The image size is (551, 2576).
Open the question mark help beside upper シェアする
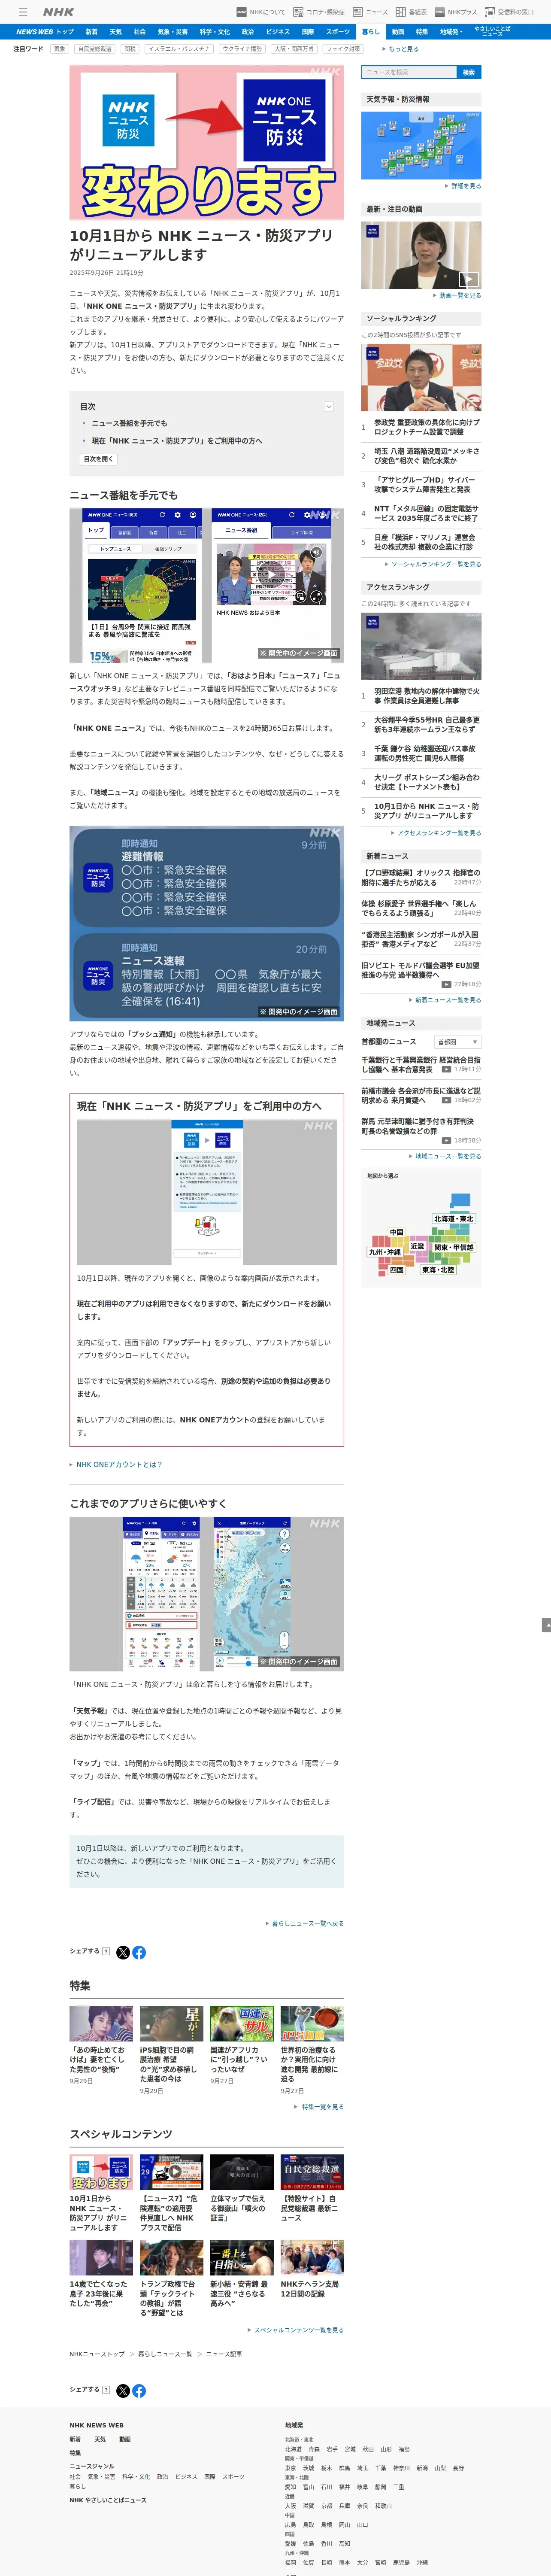106,1951
